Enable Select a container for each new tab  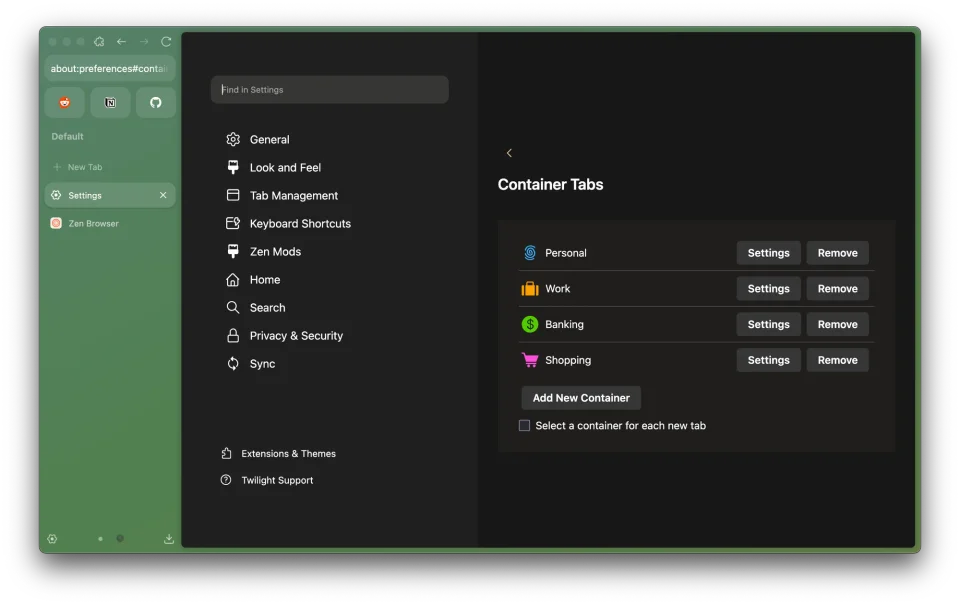(x=525, y=426)
